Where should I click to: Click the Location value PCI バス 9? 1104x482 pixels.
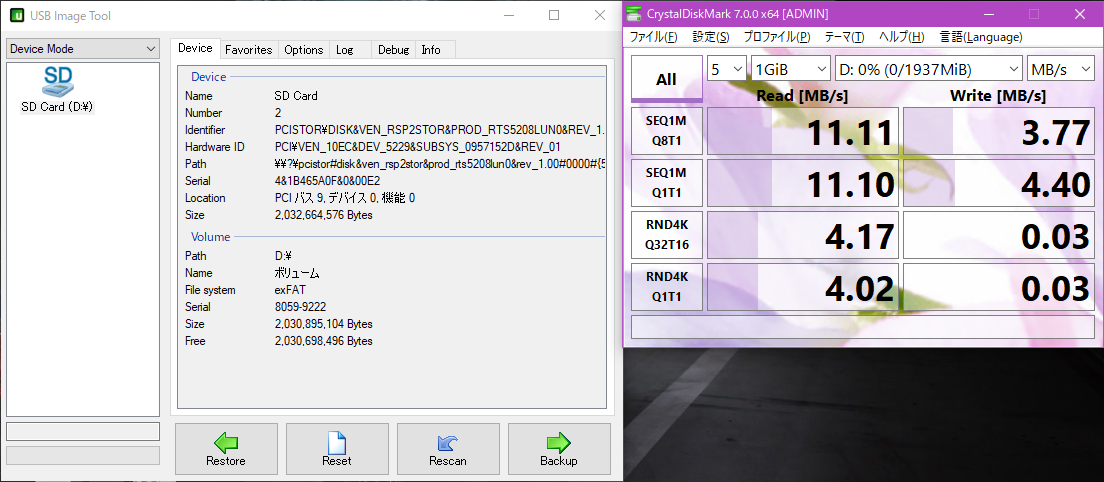coord(344,198)
